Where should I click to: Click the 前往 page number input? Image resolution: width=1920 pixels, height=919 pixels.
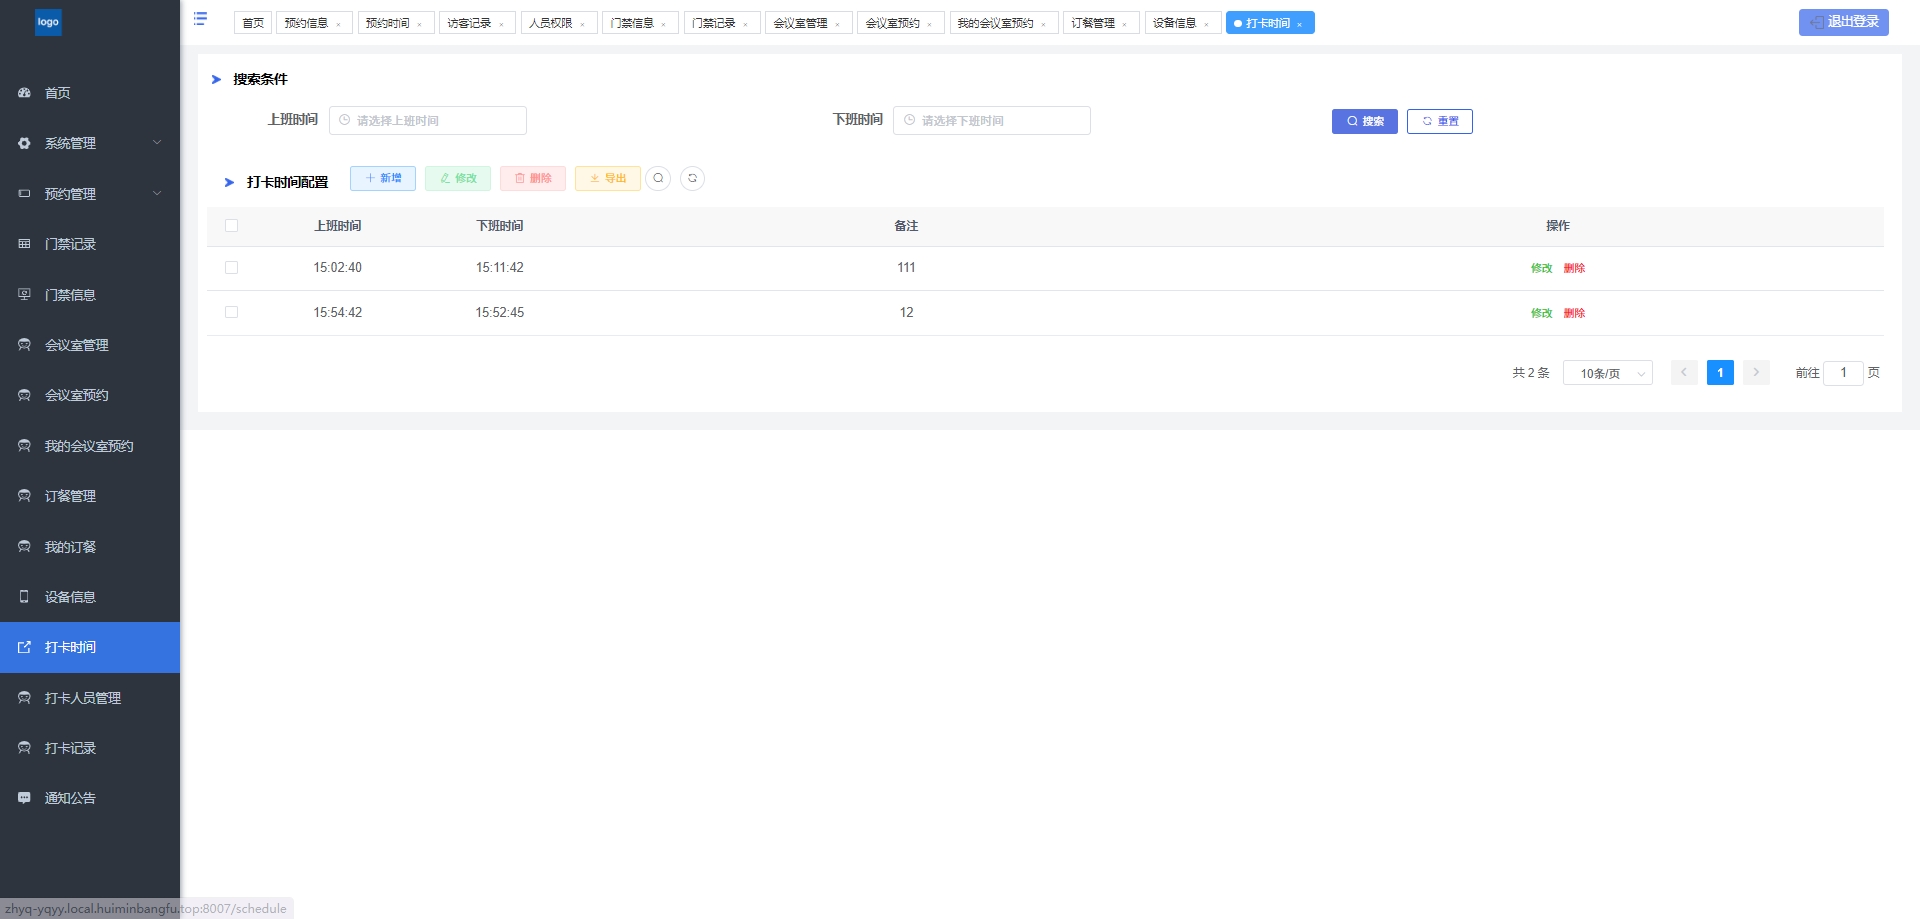[1843, 373]
